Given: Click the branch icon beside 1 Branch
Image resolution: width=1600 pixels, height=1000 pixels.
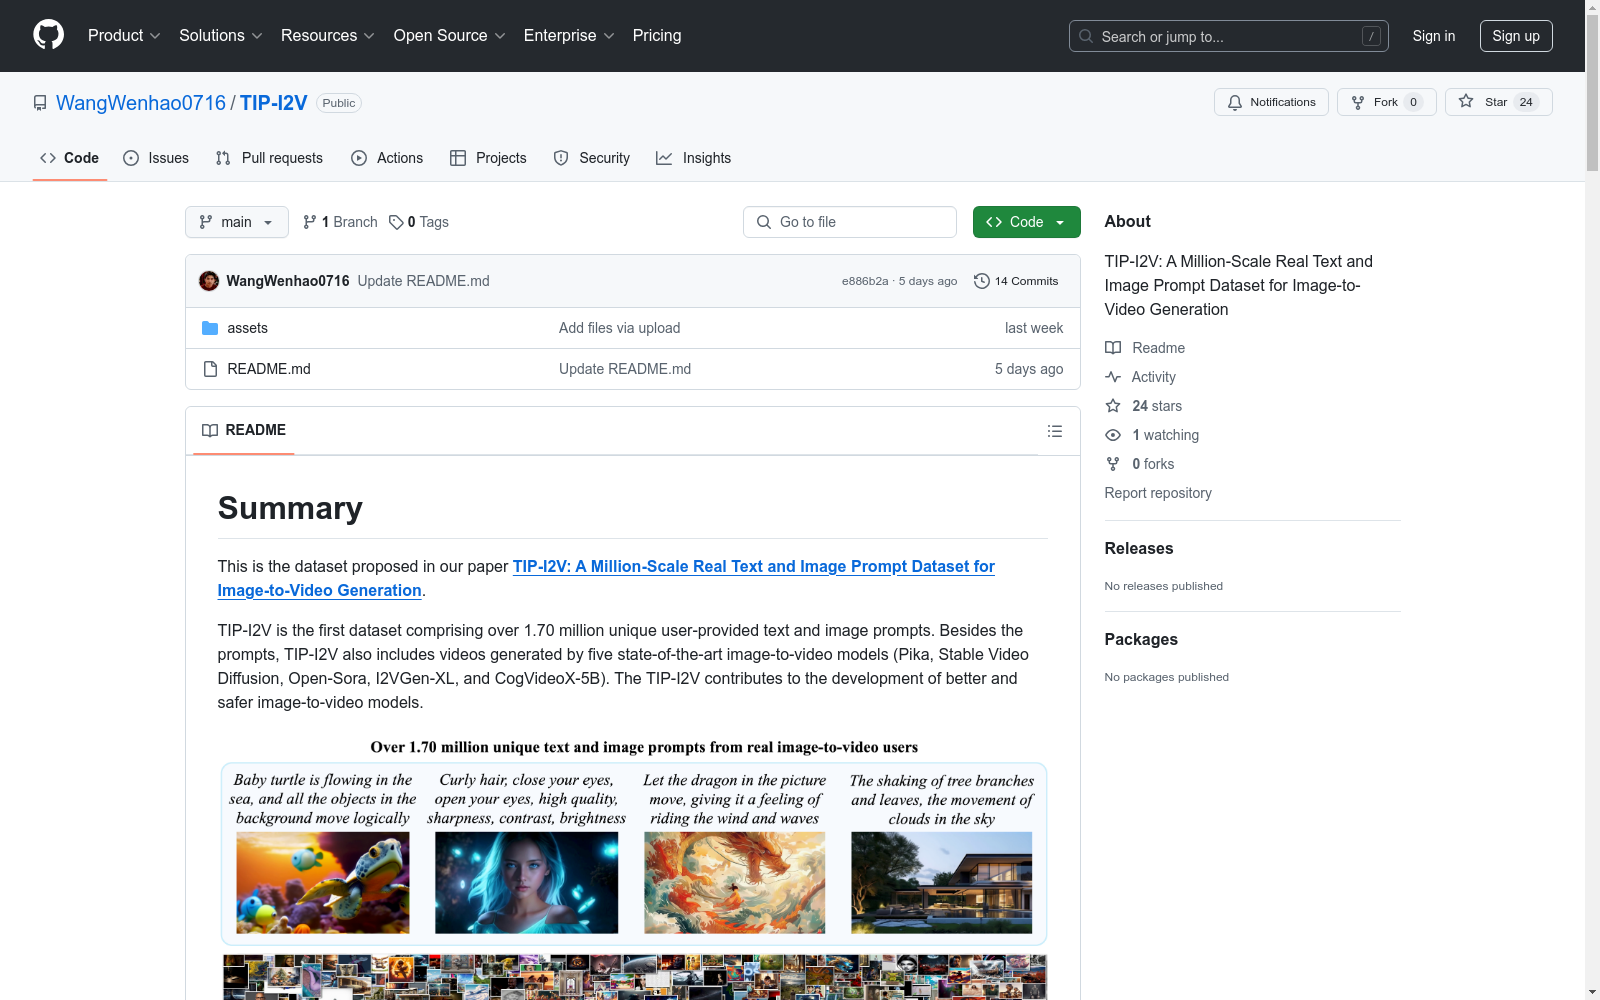Looking at the screenshot, I should coord(310,222).
